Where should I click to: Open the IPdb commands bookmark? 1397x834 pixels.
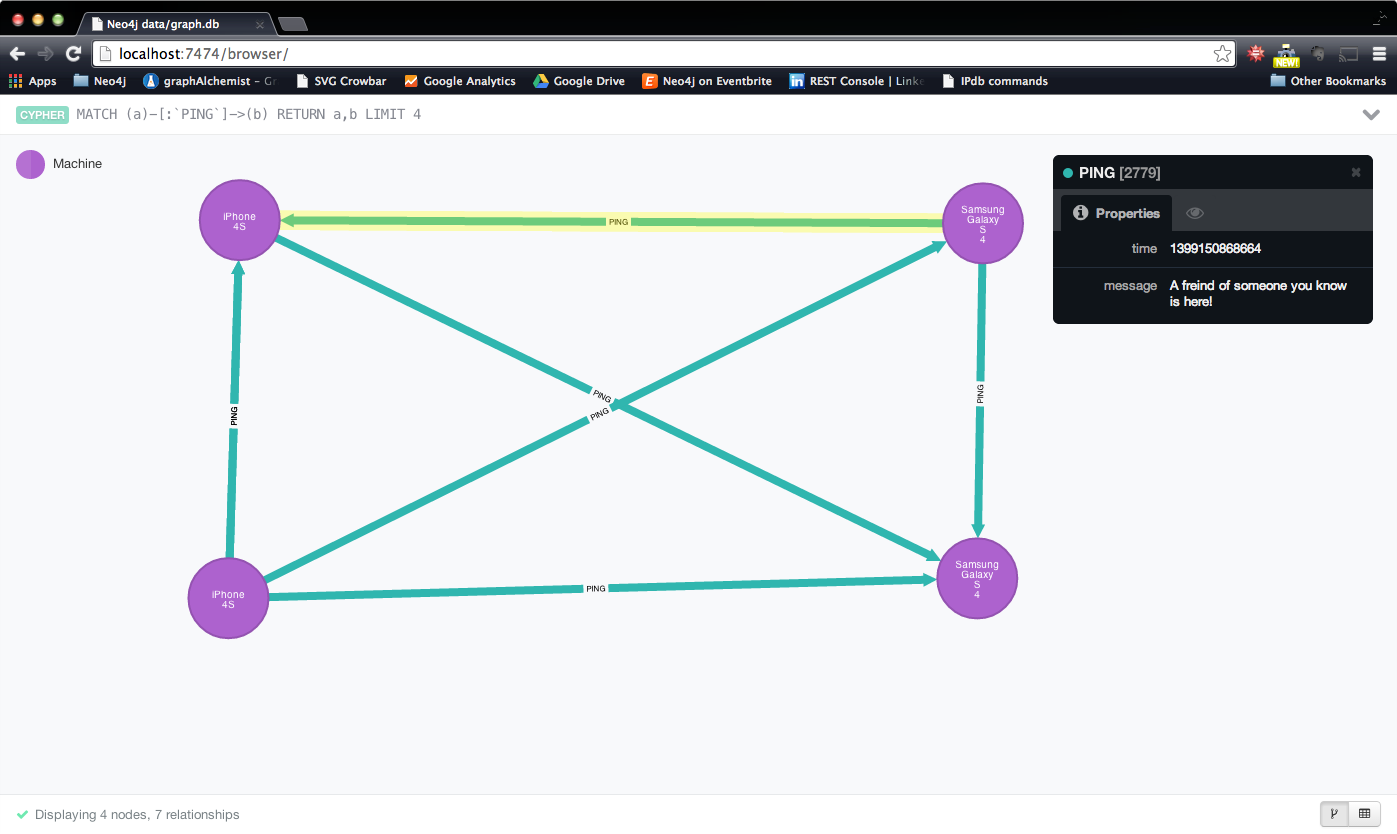coord(995,81)
